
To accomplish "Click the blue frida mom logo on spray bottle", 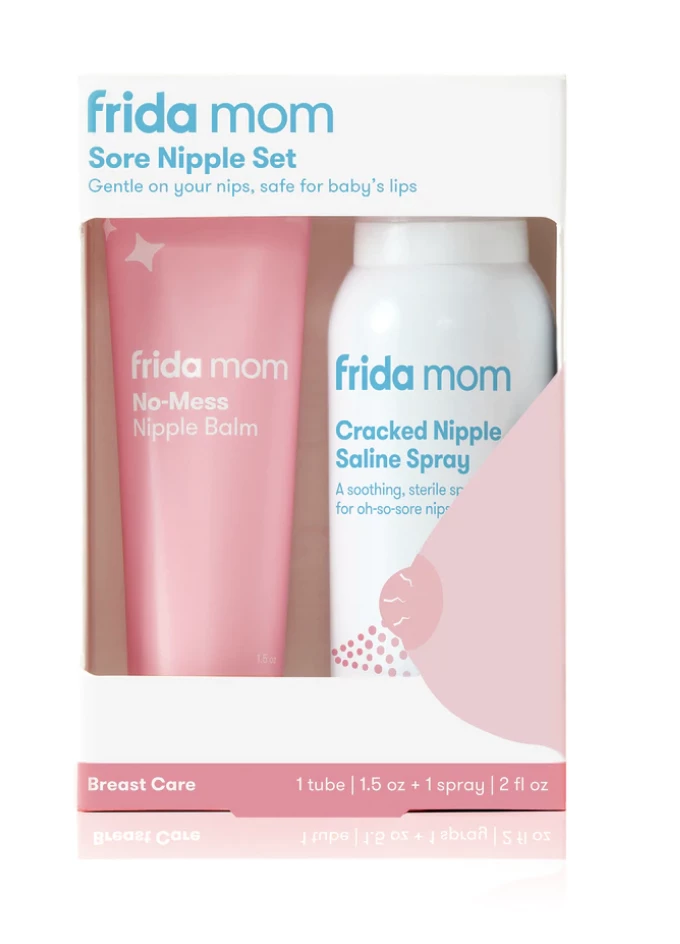I will coord(423,373).
